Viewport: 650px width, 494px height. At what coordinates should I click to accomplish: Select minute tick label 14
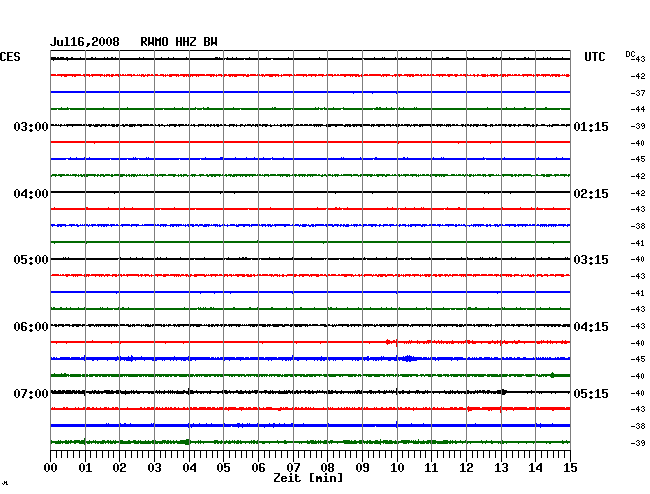(535, 468)
